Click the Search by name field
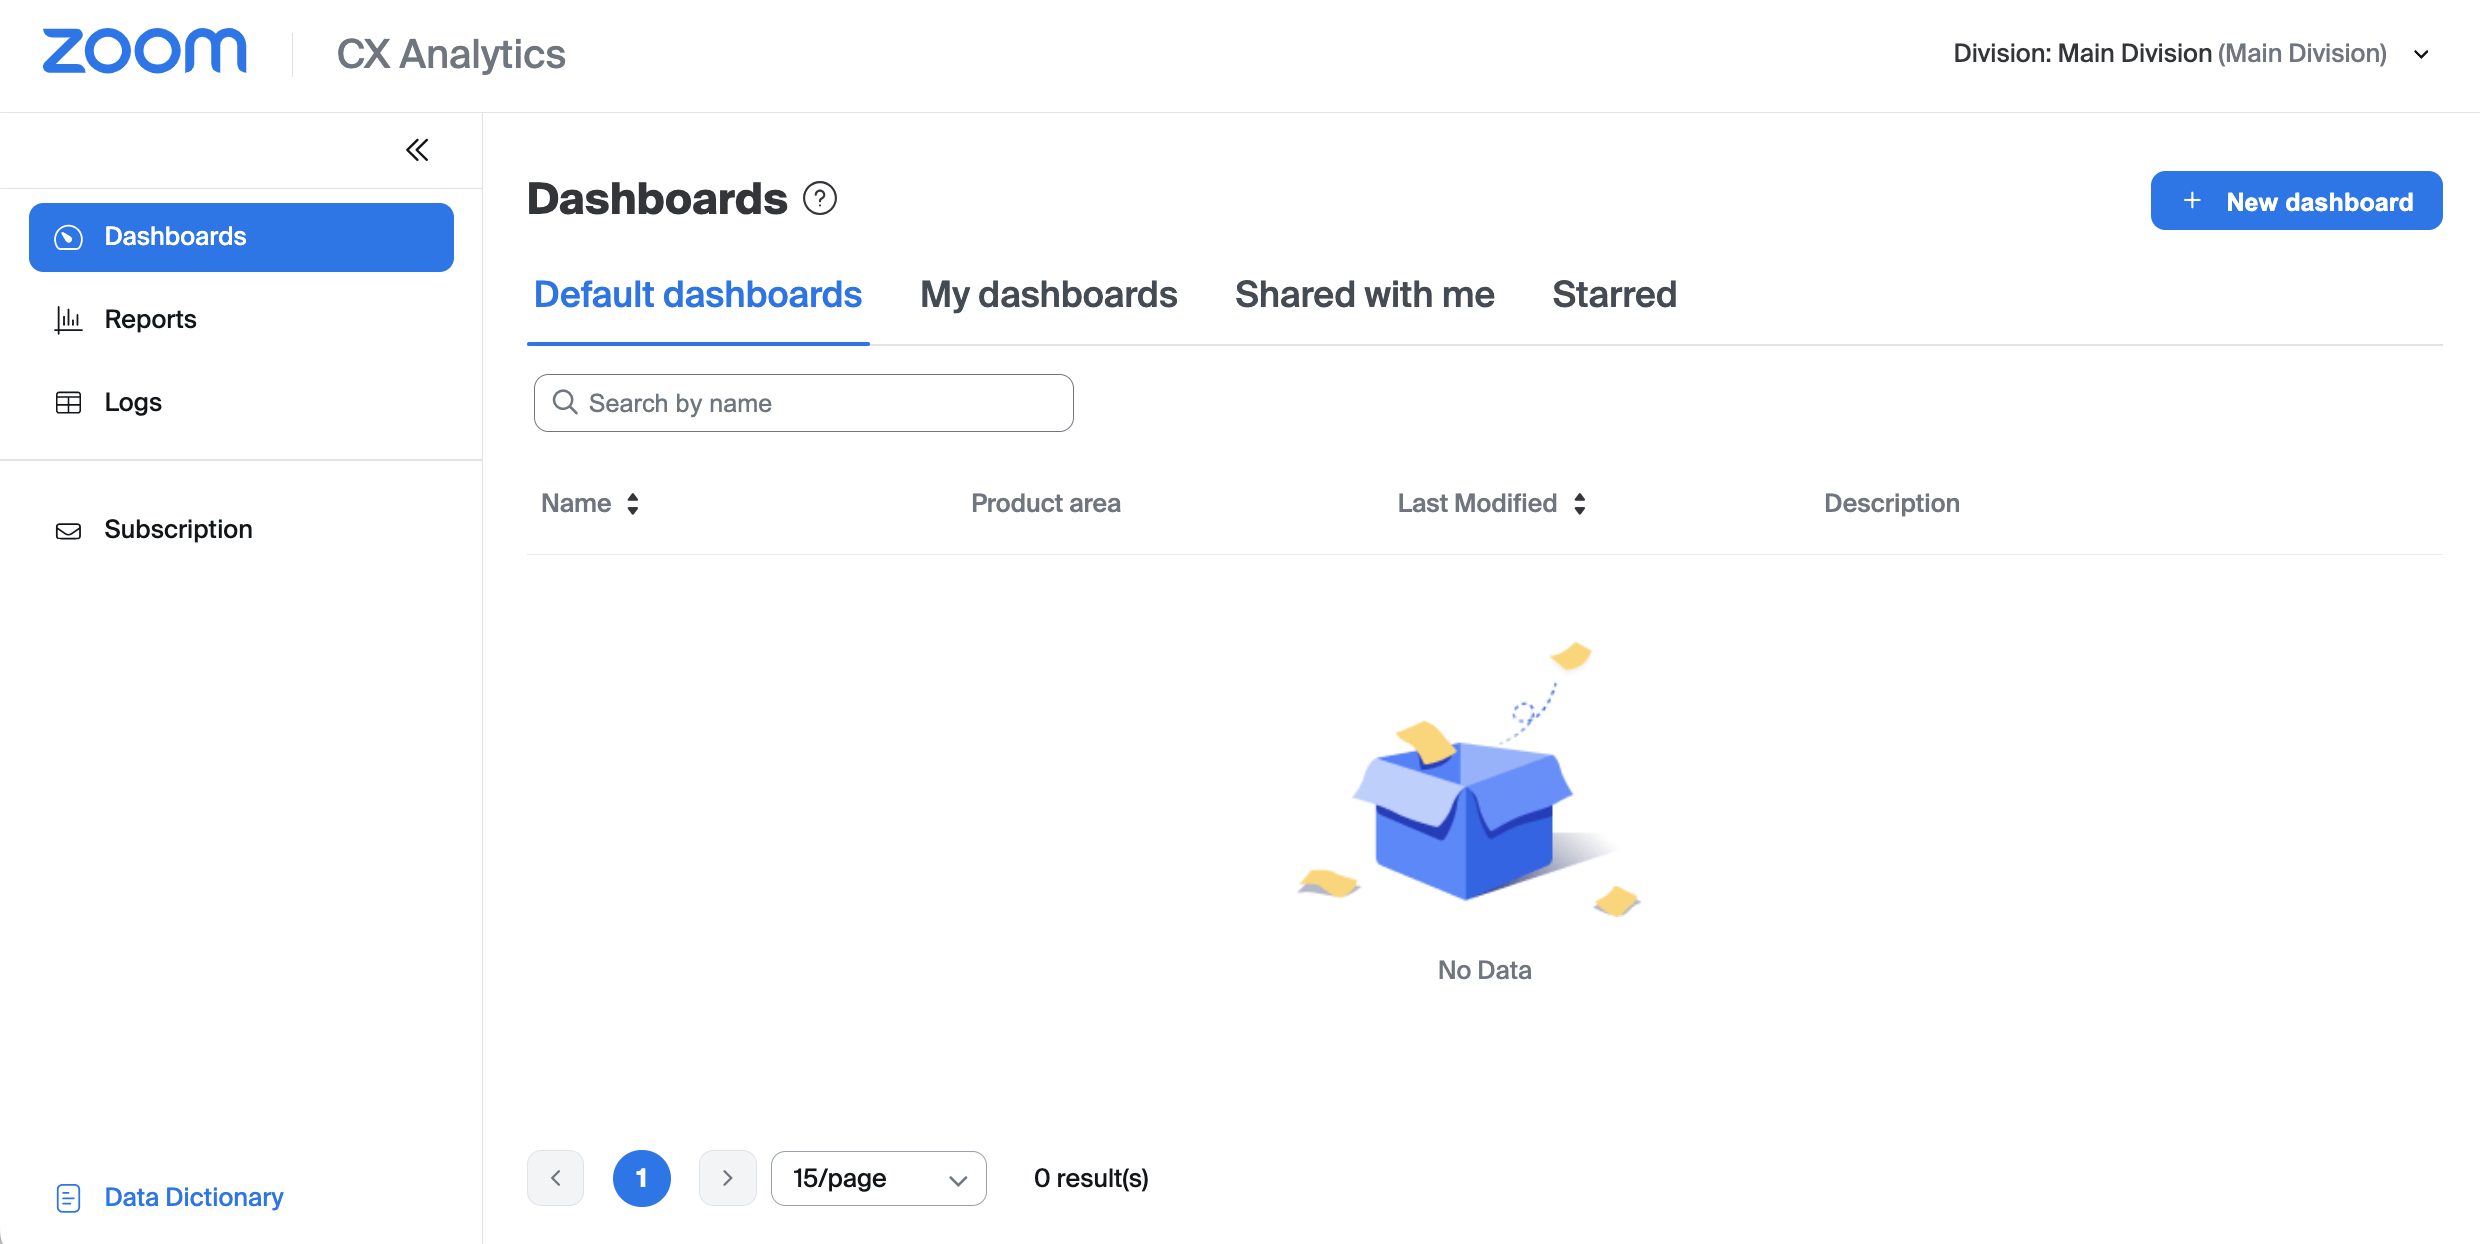The width and height of the screenshot is (2480, 1244). [x=802, y=402]
